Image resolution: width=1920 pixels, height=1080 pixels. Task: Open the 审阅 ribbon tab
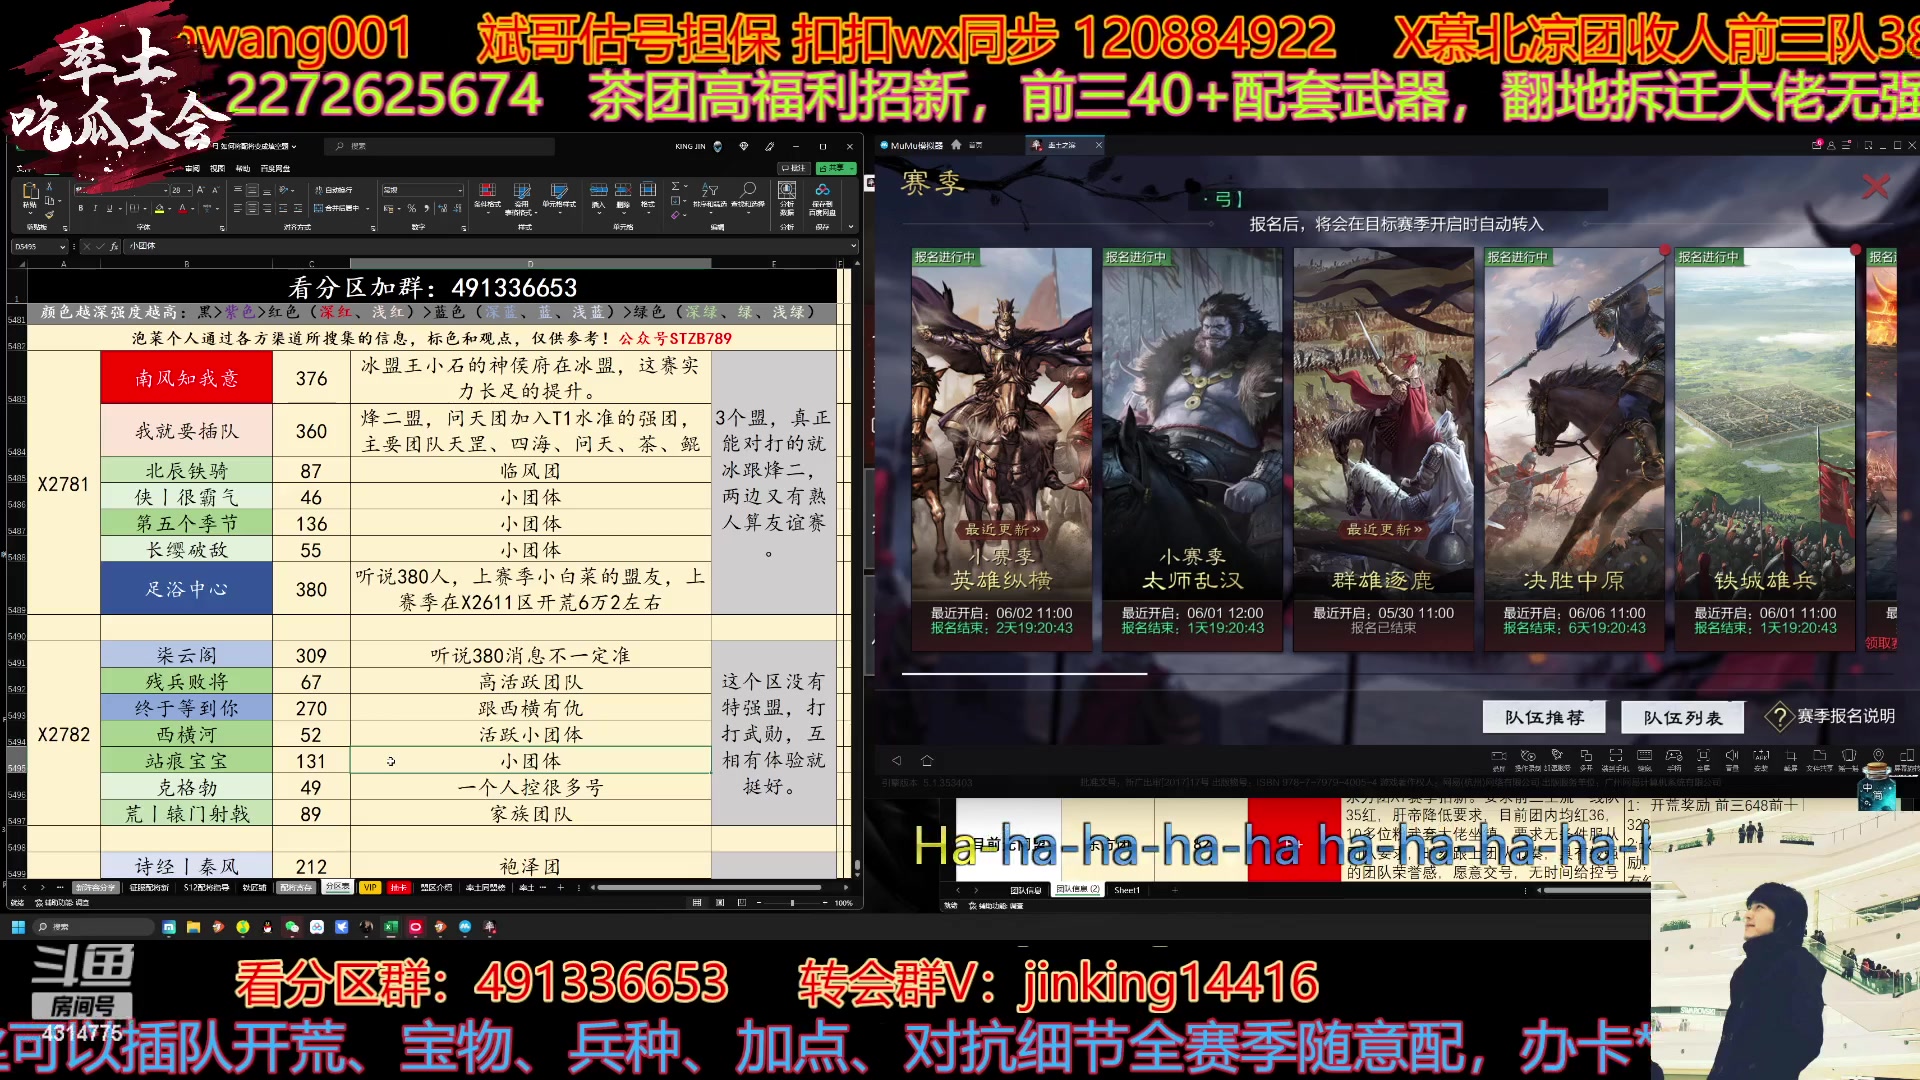tap(192, 169)
